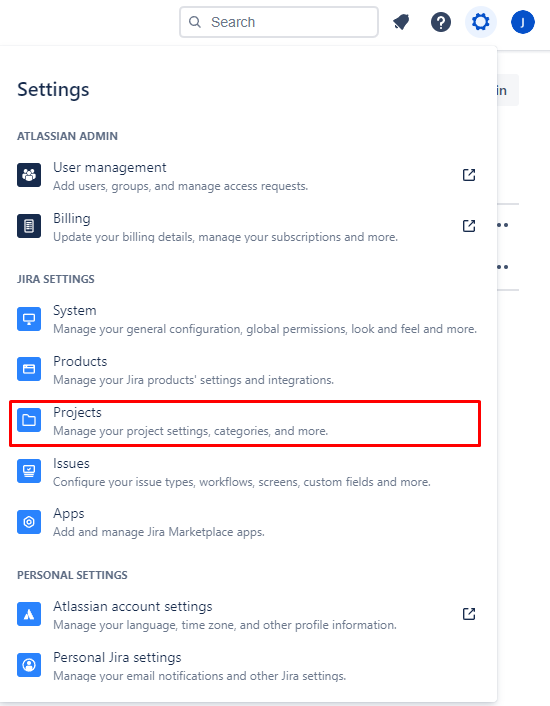550x706 pixels.
Task: Click the Personal Jira settings person icon
Action: (29, 665)
